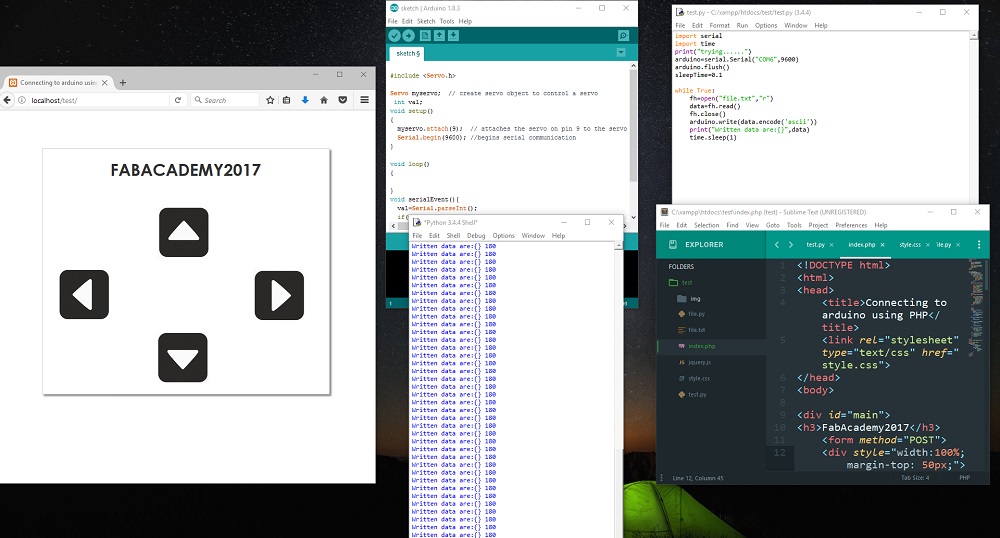
Task: Click the up arrow button on webpage
Action: (184, 232)
